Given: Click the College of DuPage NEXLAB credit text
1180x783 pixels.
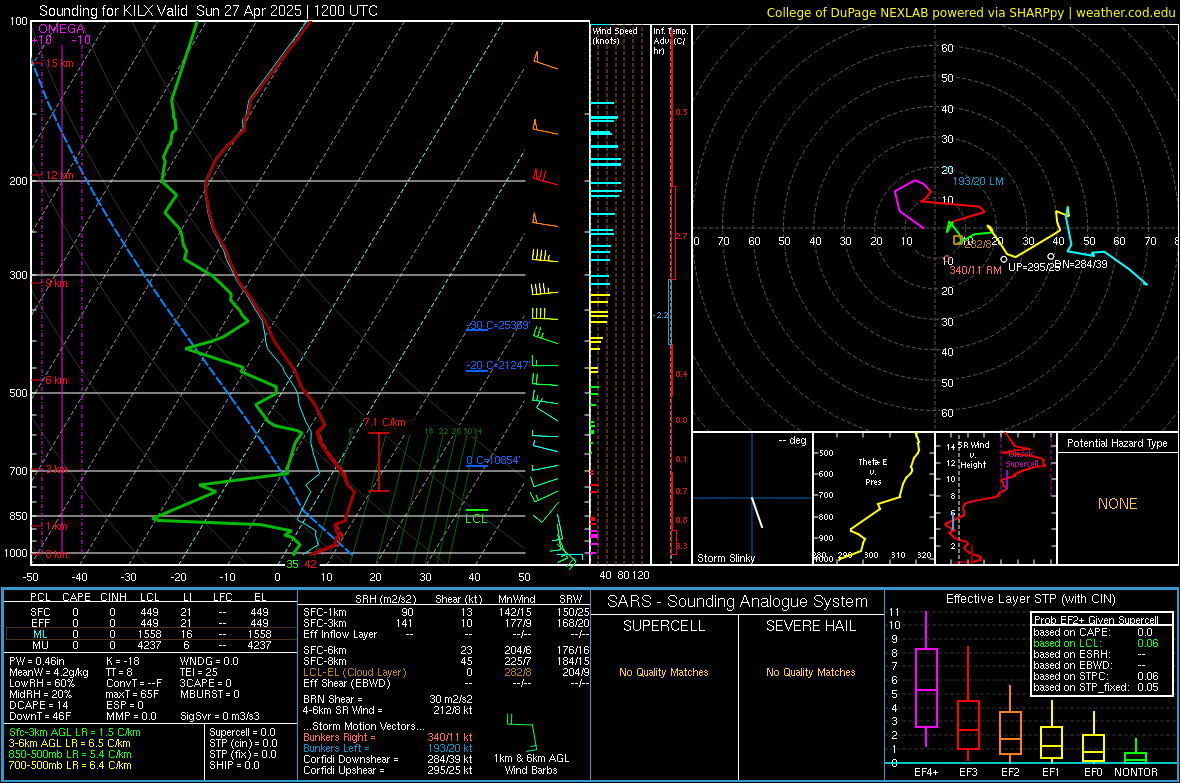Looking at the screenshot, I should tap(970, 12).
